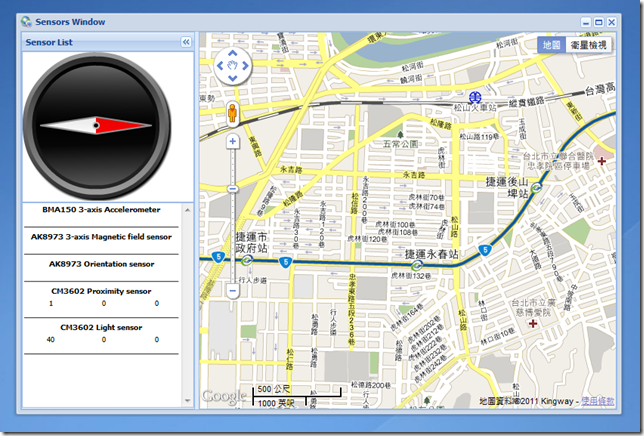644x436 pixels.
Task: Select AK8973 3-axis Magnetic field sensor
Action: pos(101,237)
